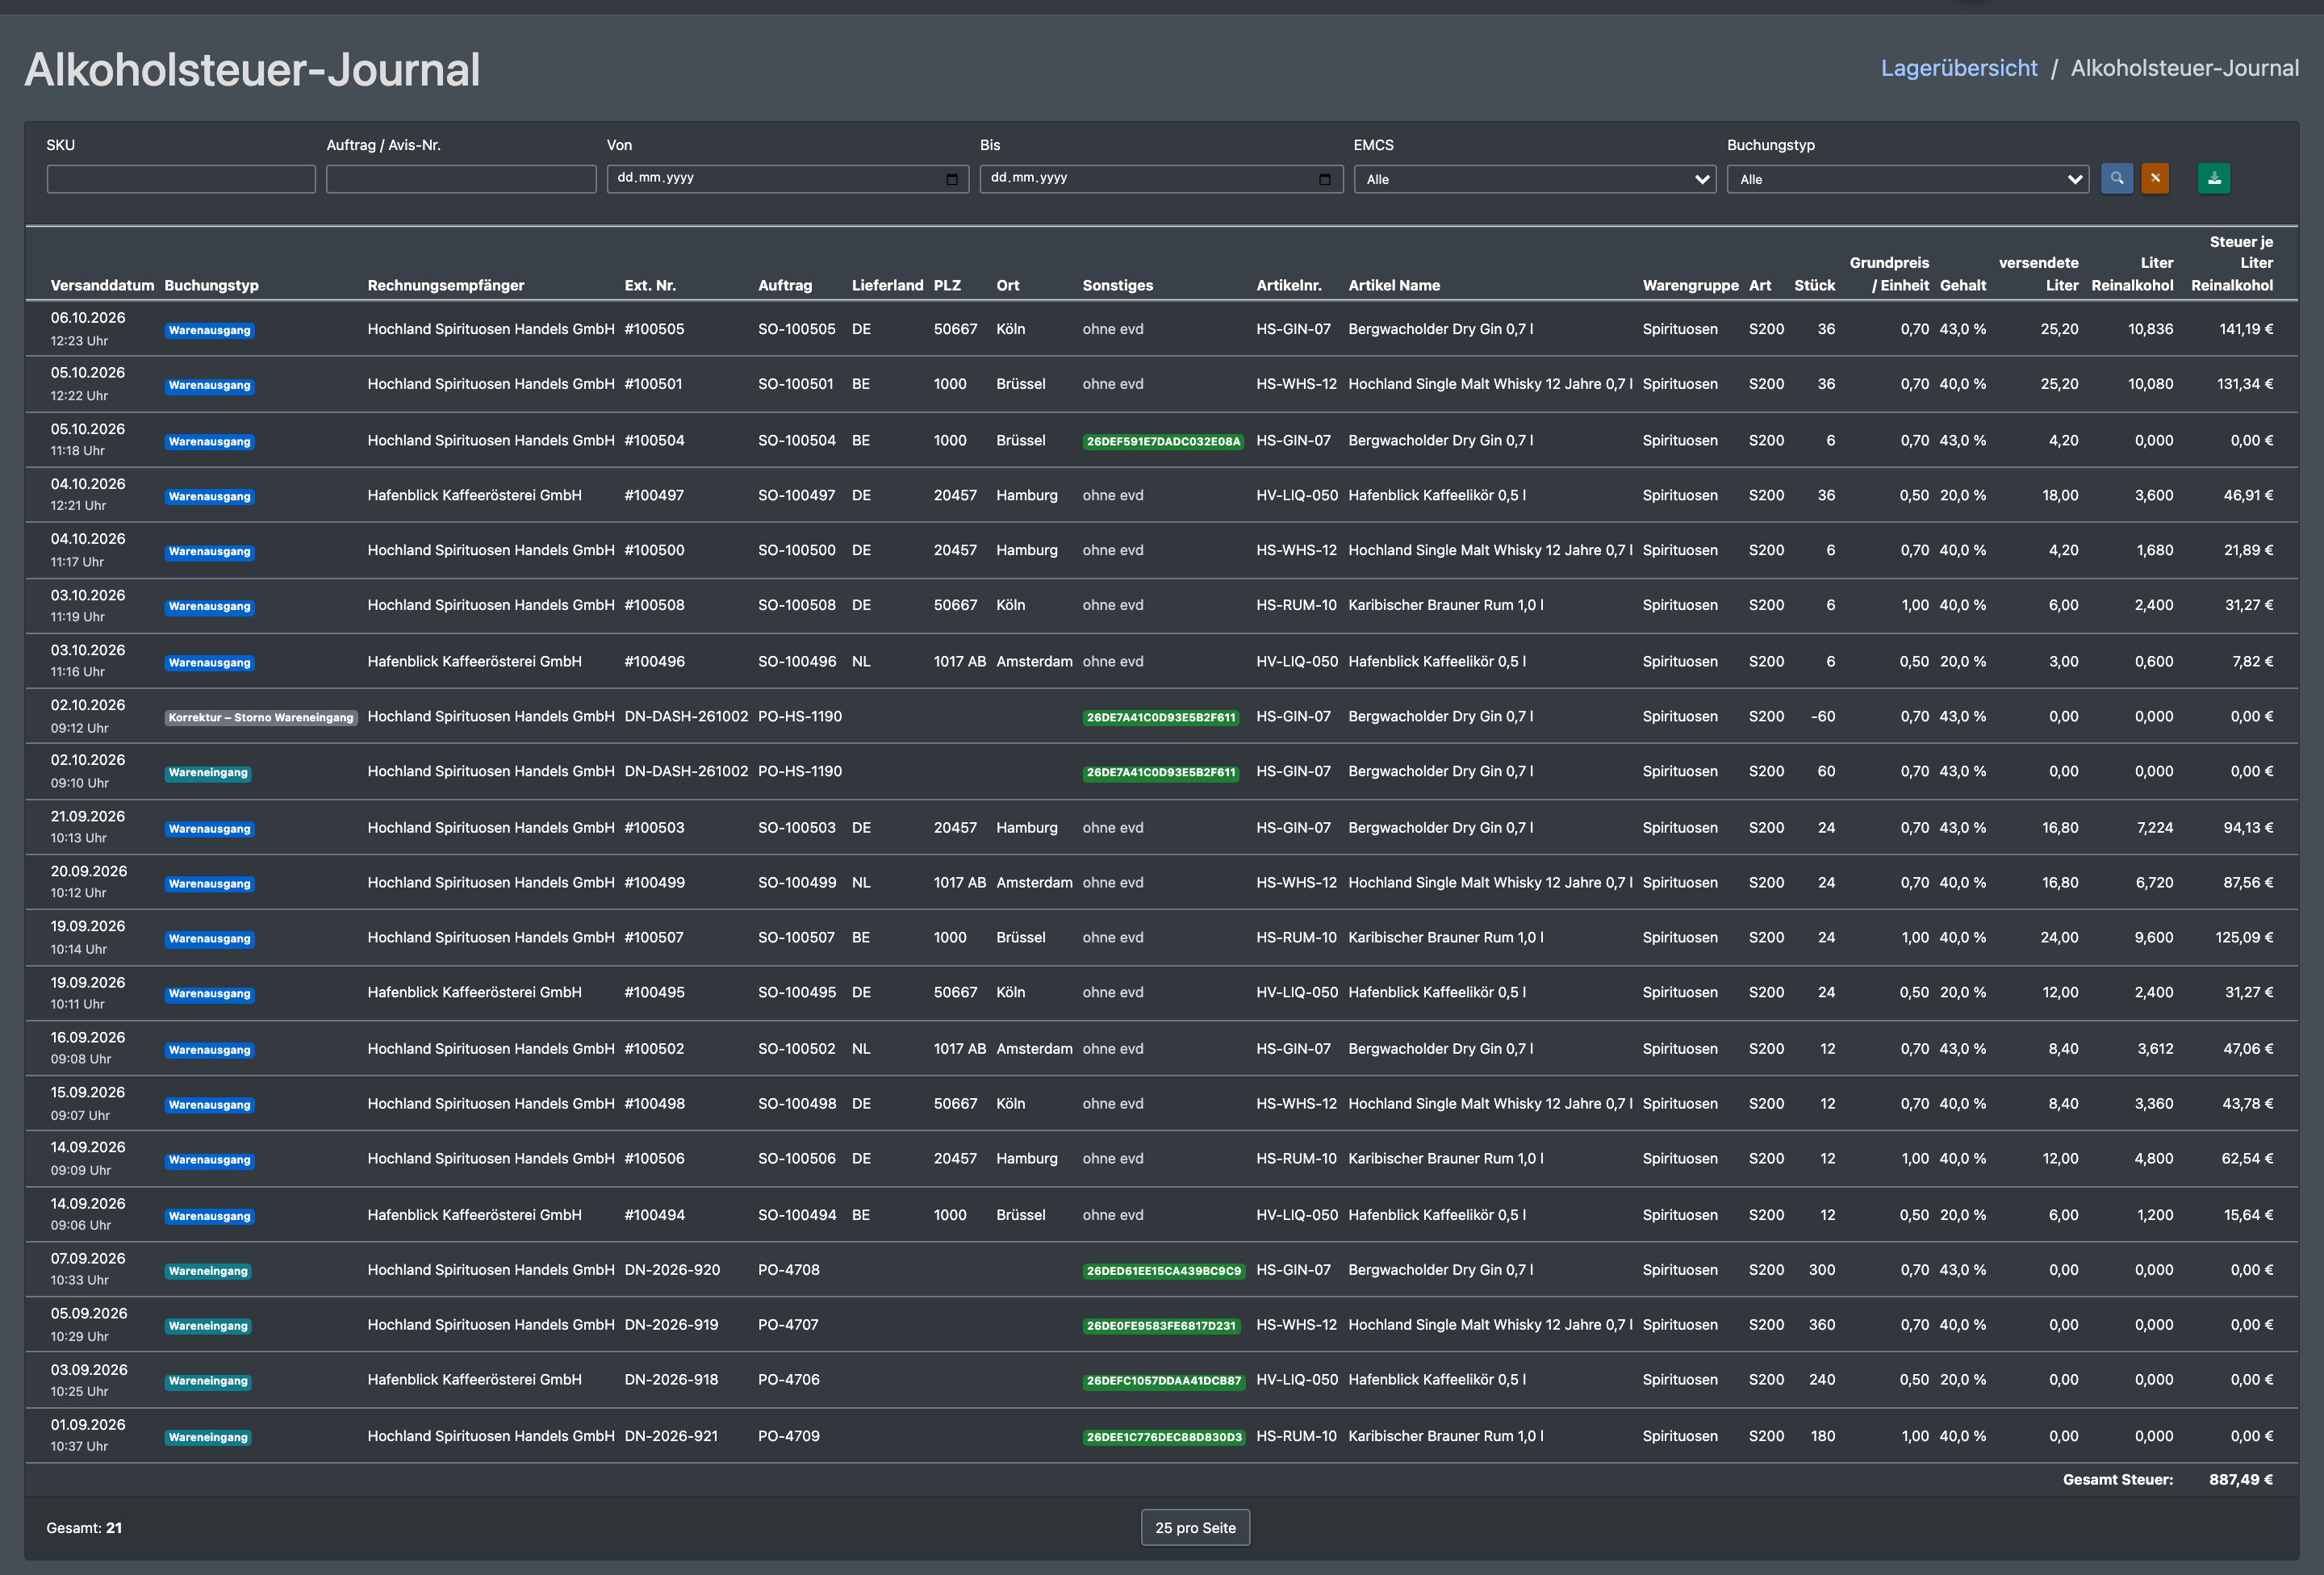Click the orange reset filter button
The image size is (2324, 1575).
(x=2155, y=179)
